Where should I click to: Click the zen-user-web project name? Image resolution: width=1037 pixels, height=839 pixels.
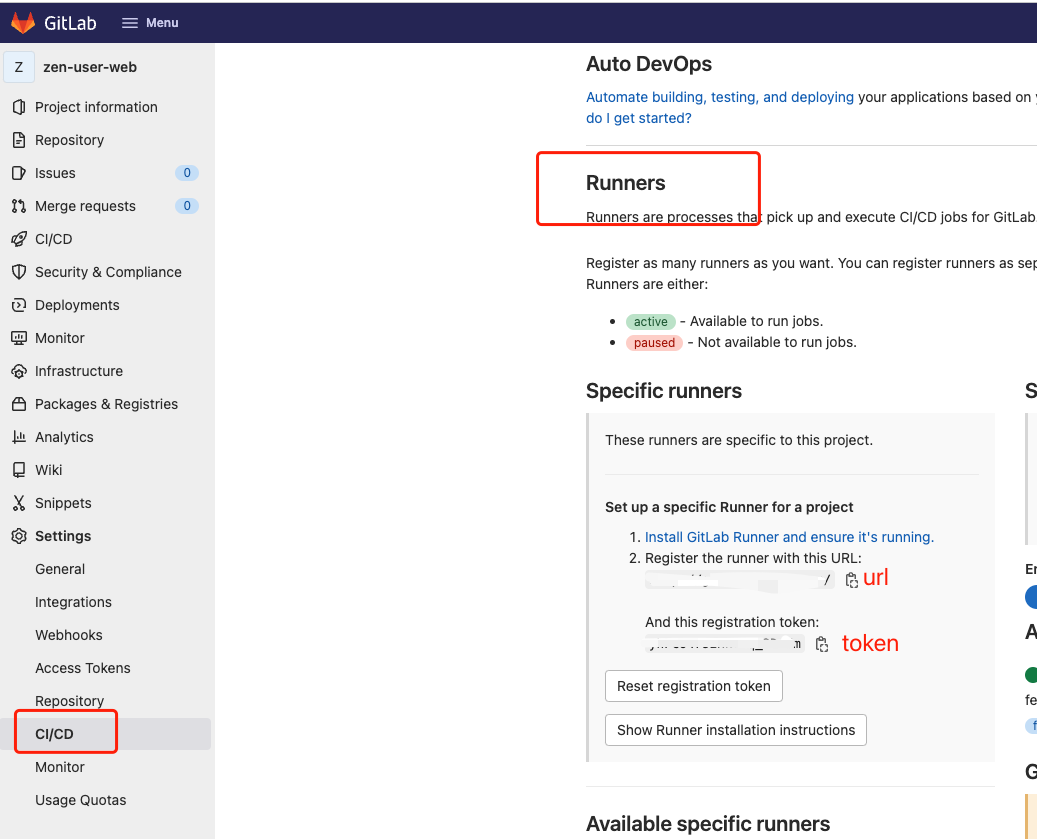90,67
